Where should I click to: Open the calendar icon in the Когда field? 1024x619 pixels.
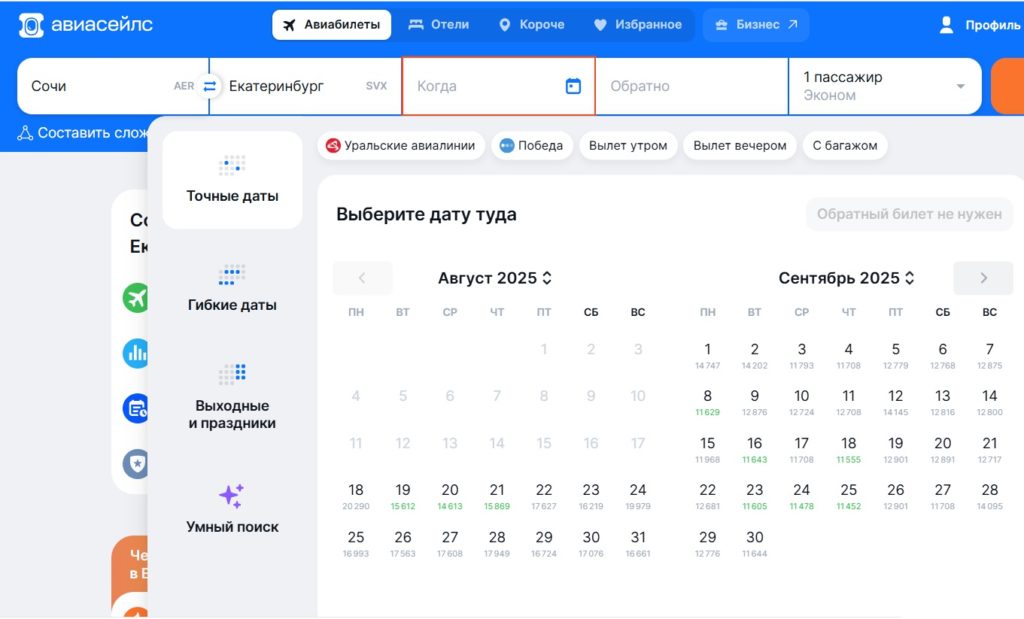click(x=573, y=86)
